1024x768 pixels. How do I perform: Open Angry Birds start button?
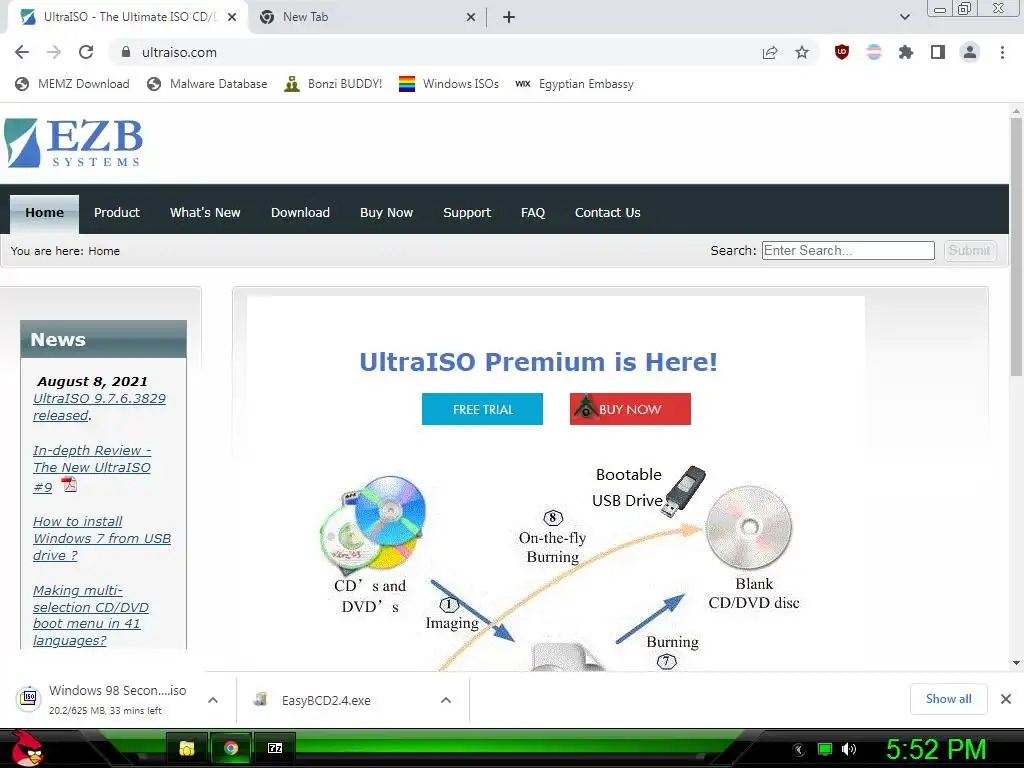coord(27,748)
